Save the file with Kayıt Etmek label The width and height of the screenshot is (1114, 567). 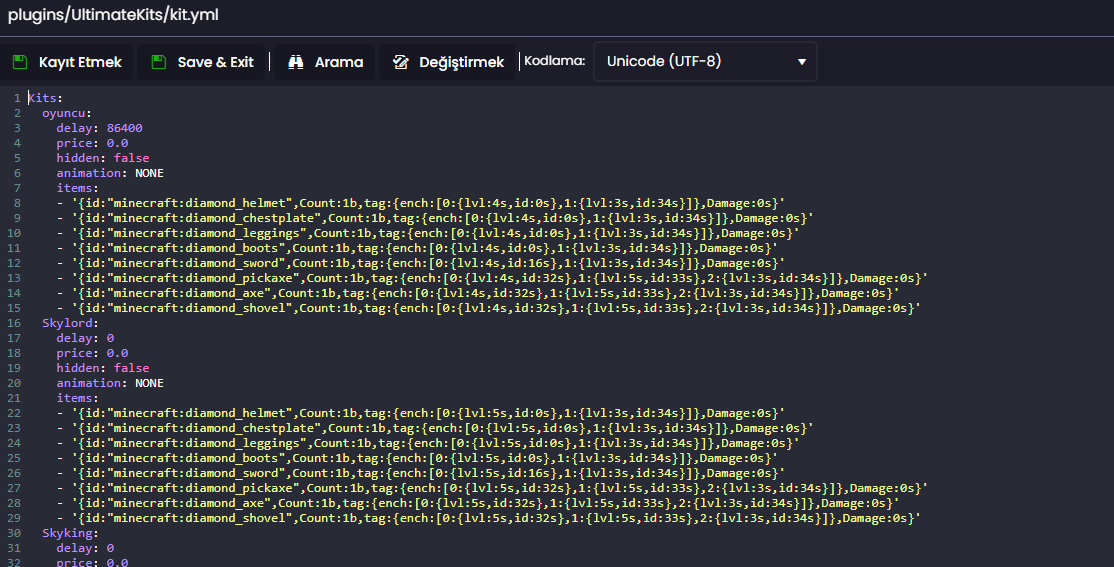(x=80, y=62)
